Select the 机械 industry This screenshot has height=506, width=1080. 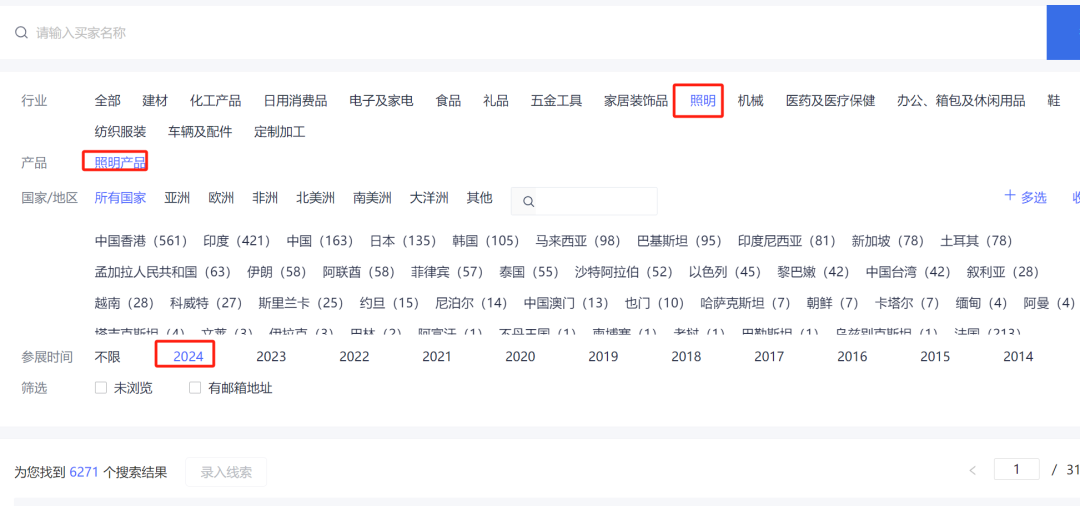click(751, 101)
